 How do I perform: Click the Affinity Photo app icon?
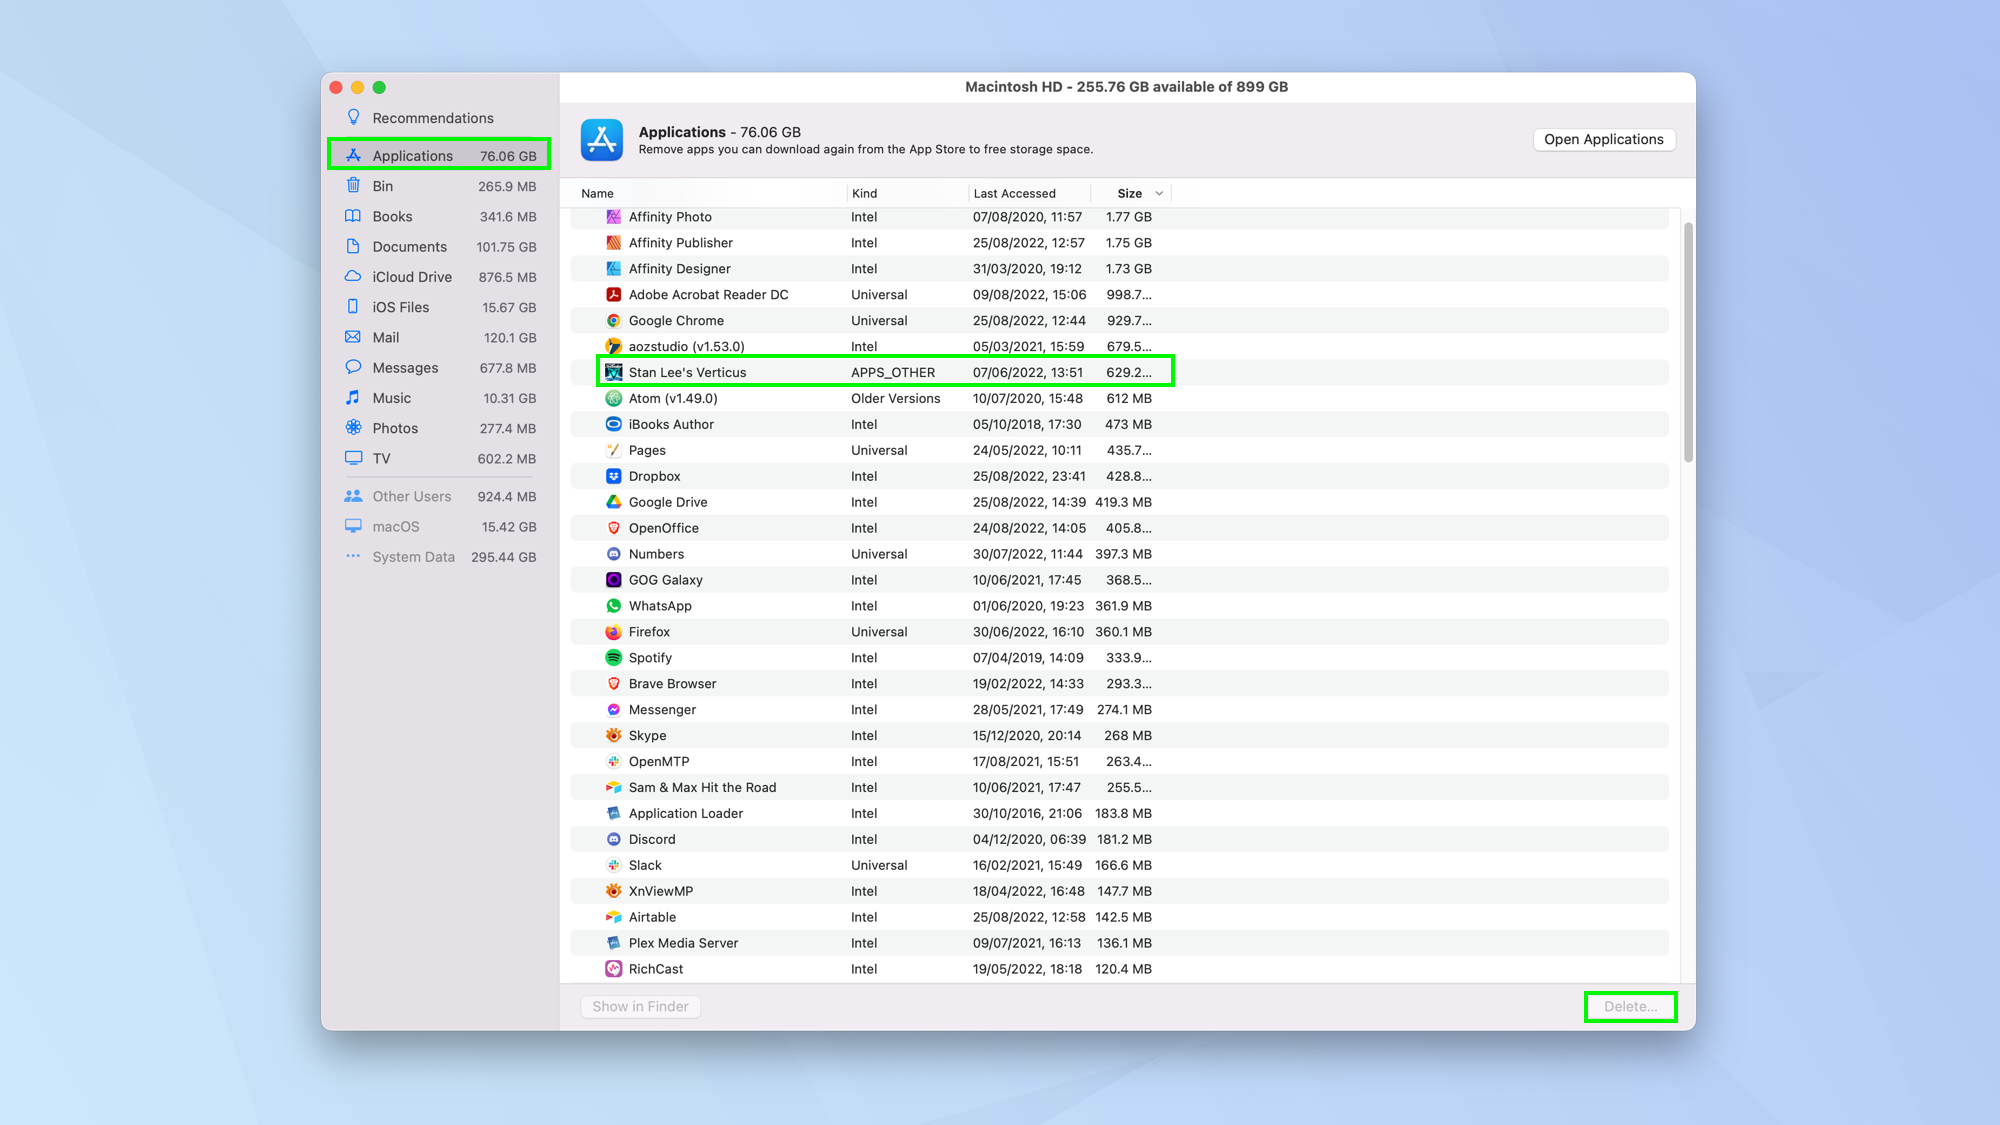(614, 216)
